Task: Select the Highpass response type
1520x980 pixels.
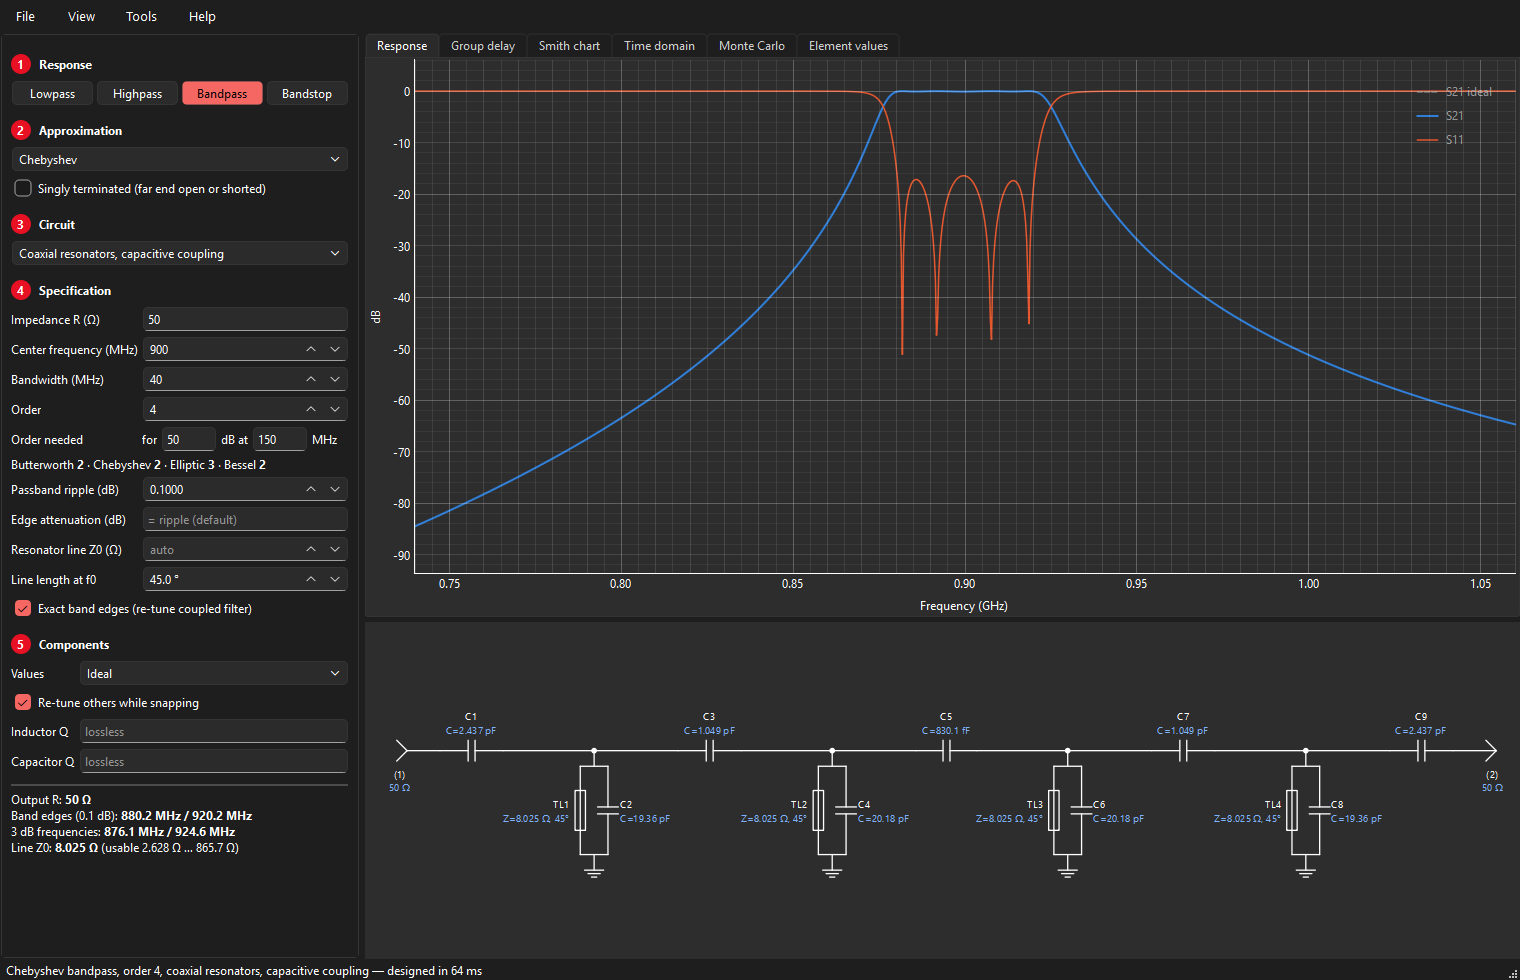Action: pos(137,93)
